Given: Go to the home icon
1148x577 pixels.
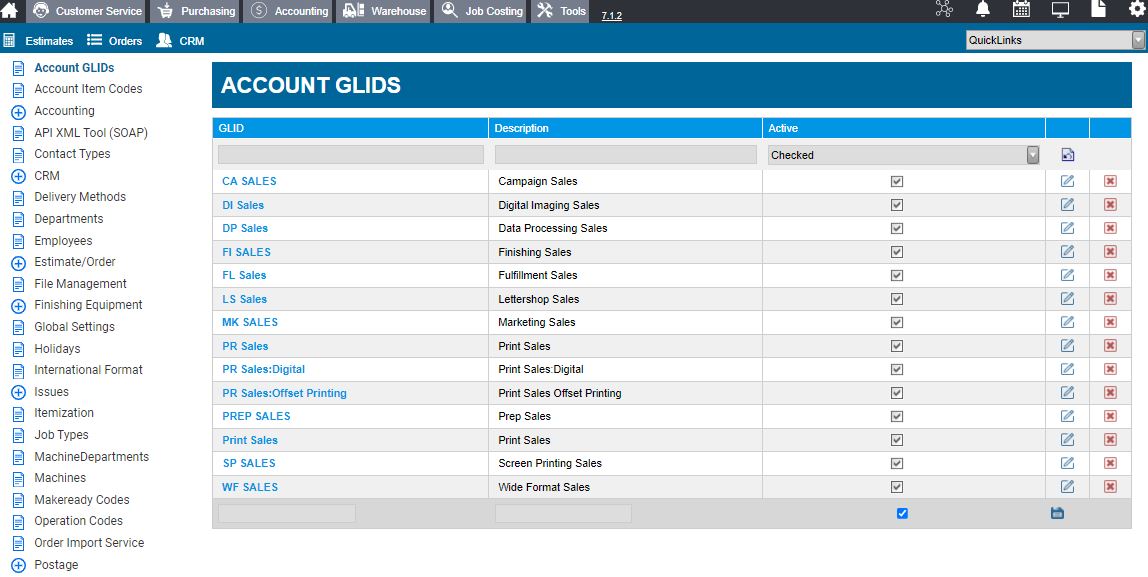Looking at the screenshot, I should (x=10, y=10).
